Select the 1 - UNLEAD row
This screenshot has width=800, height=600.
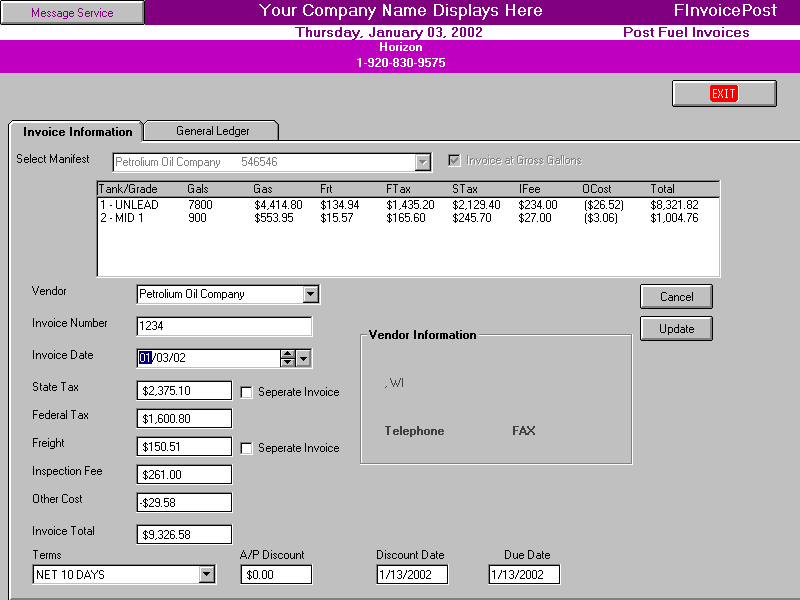click(408, 205)
